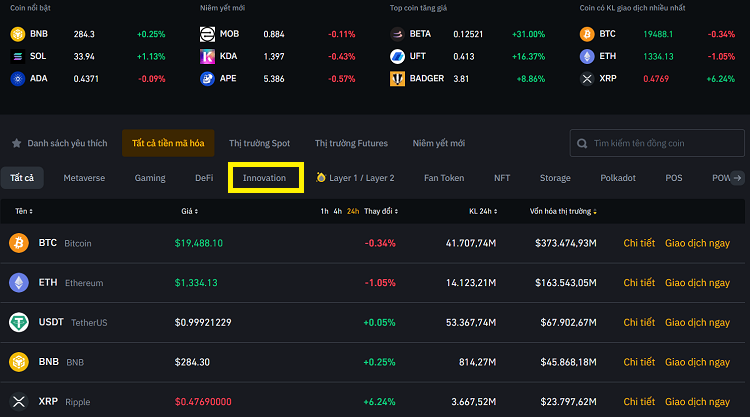The image size is (750, 417).
Task: Switch to the Innovation category tab
Action: point(265,178)
